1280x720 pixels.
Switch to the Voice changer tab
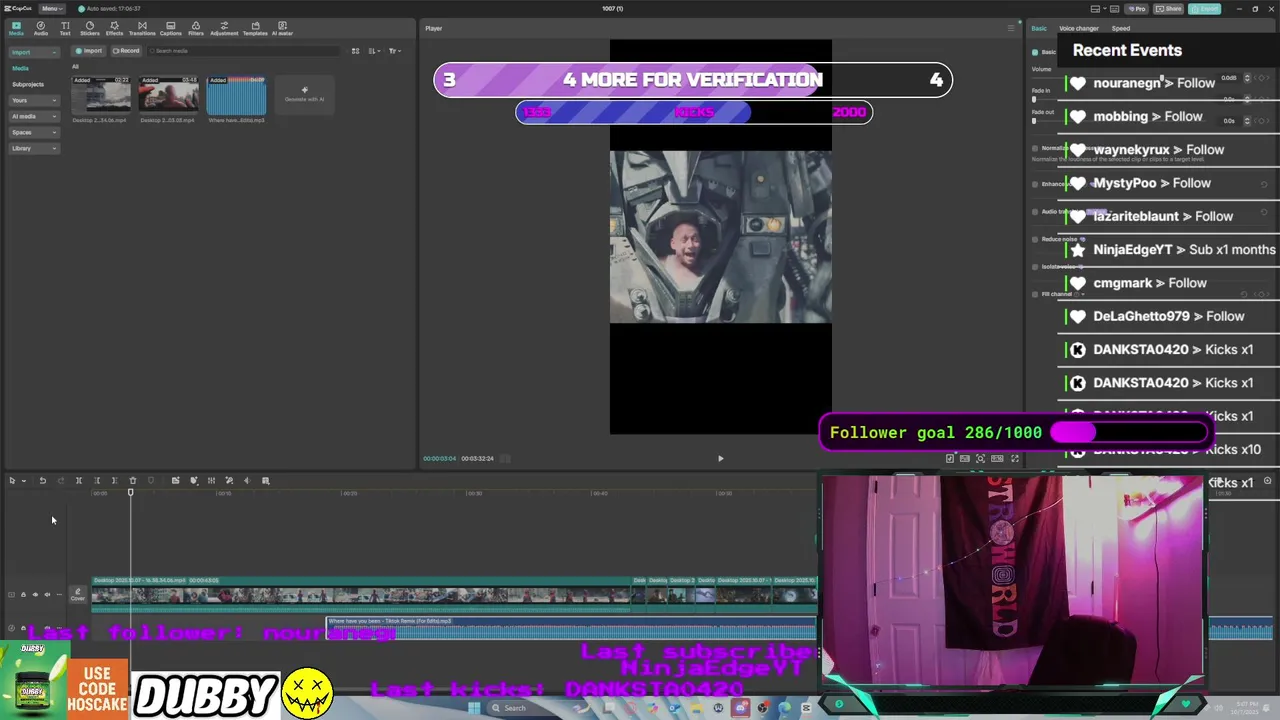(1079, 28)
